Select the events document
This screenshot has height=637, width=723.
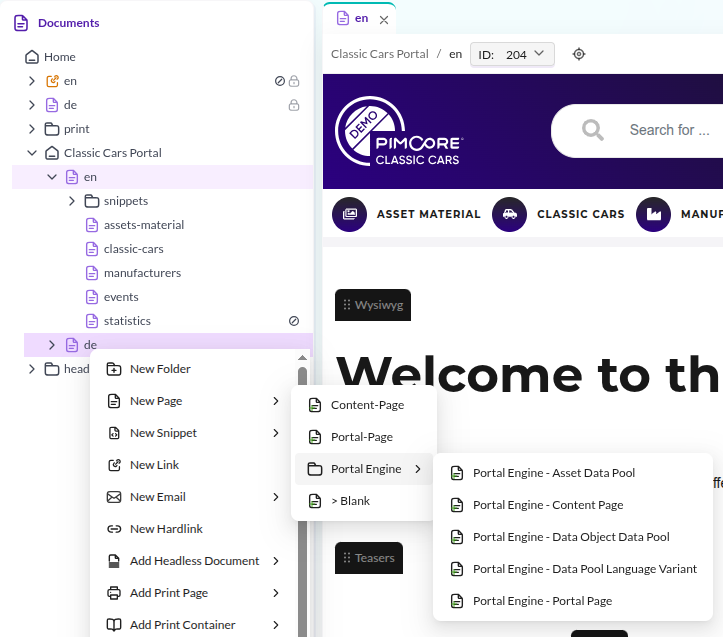click(x=121, y=297)
